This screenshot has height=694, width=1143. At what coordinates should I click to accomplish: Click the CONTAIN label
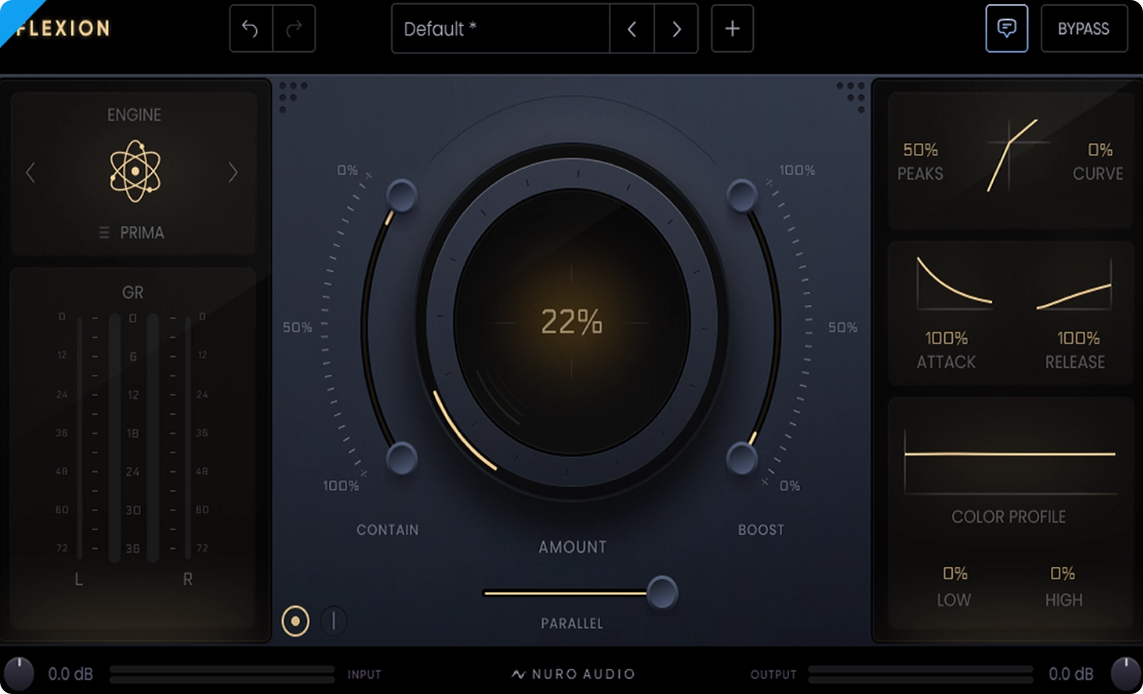click(388, 530)
